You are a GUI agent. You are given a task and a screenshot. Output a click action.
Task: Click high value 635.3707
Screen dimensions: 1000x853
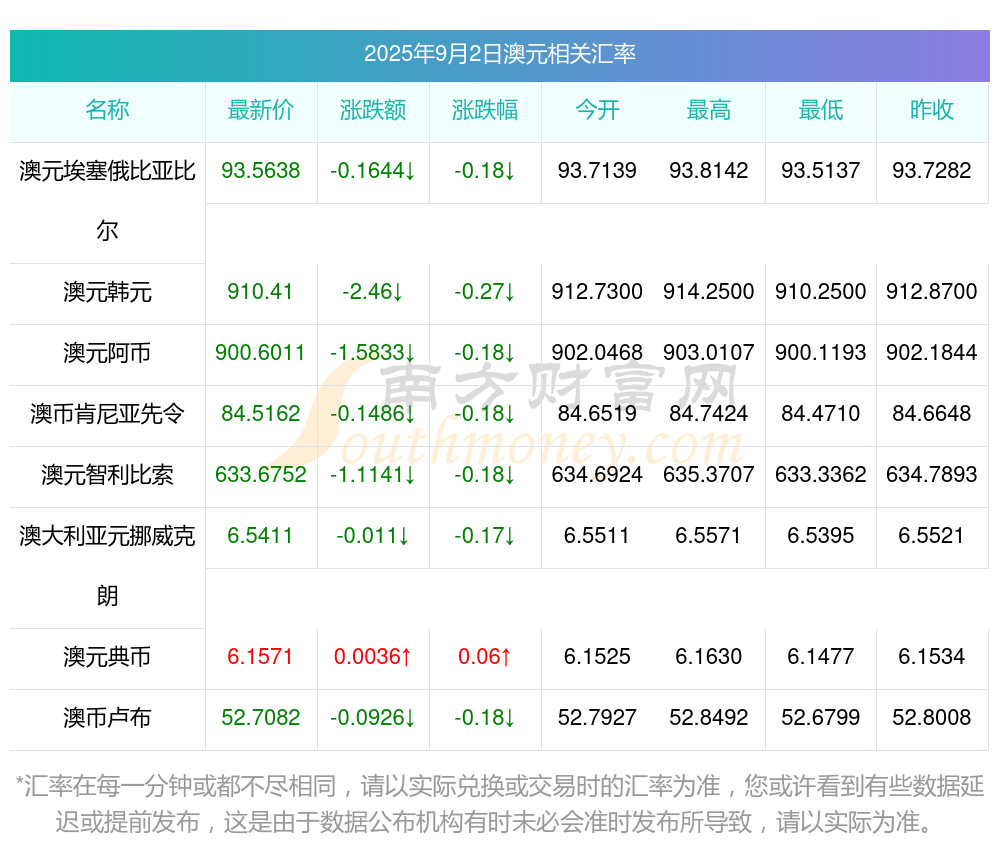click(709, 474)
